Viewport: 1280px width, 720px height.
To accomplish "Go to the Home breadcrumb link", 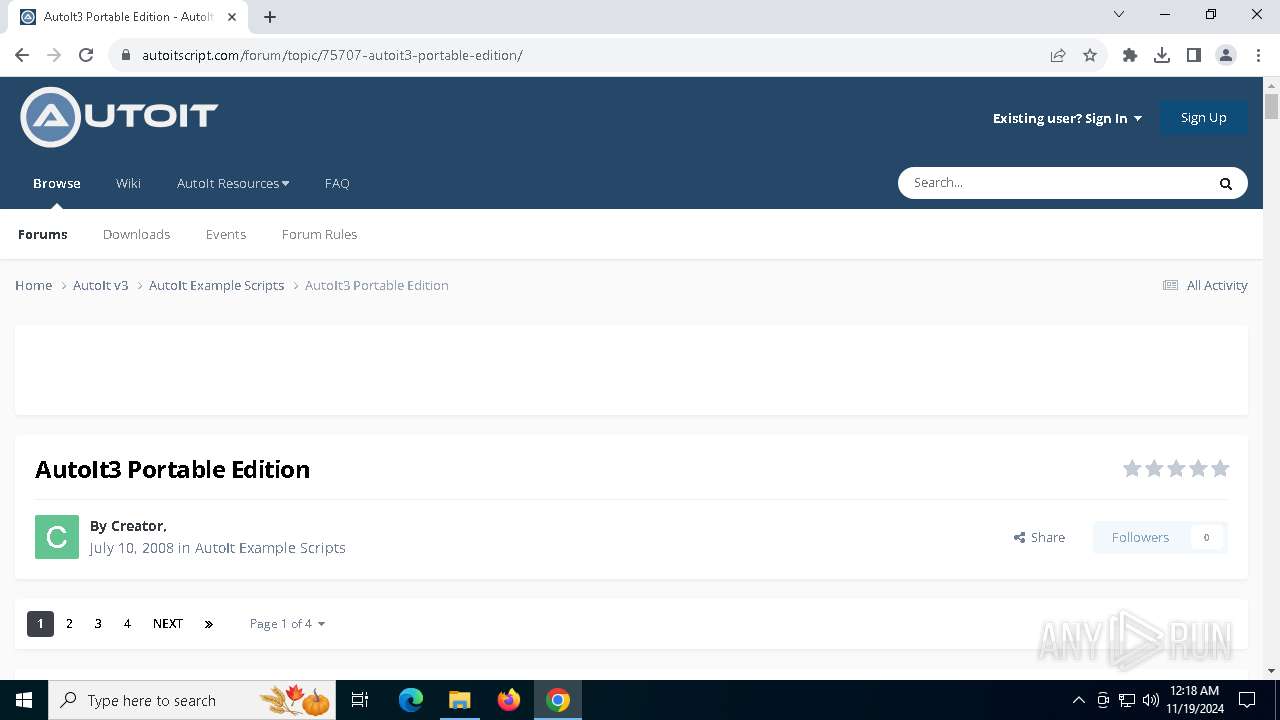I will 33,285.
